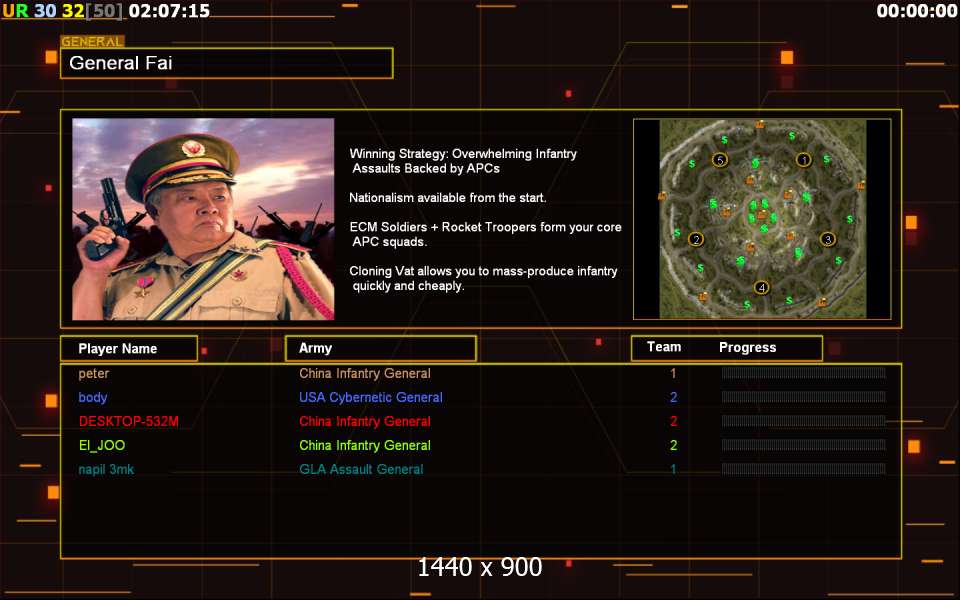Click El_JOO's team number 2
The height and width of the screenshot is (600, 960).
[673, 445]
